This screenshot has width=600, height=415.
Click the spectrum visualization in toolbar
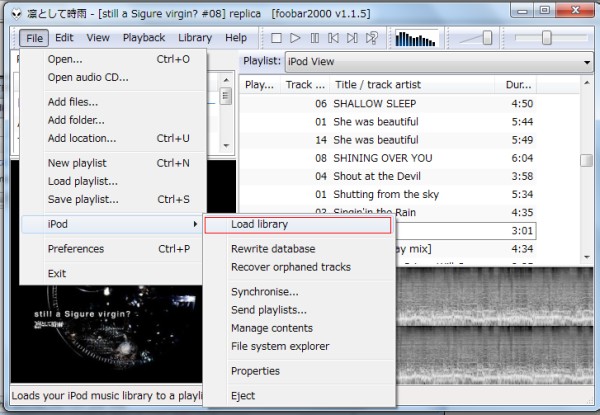tap(416, 38)
